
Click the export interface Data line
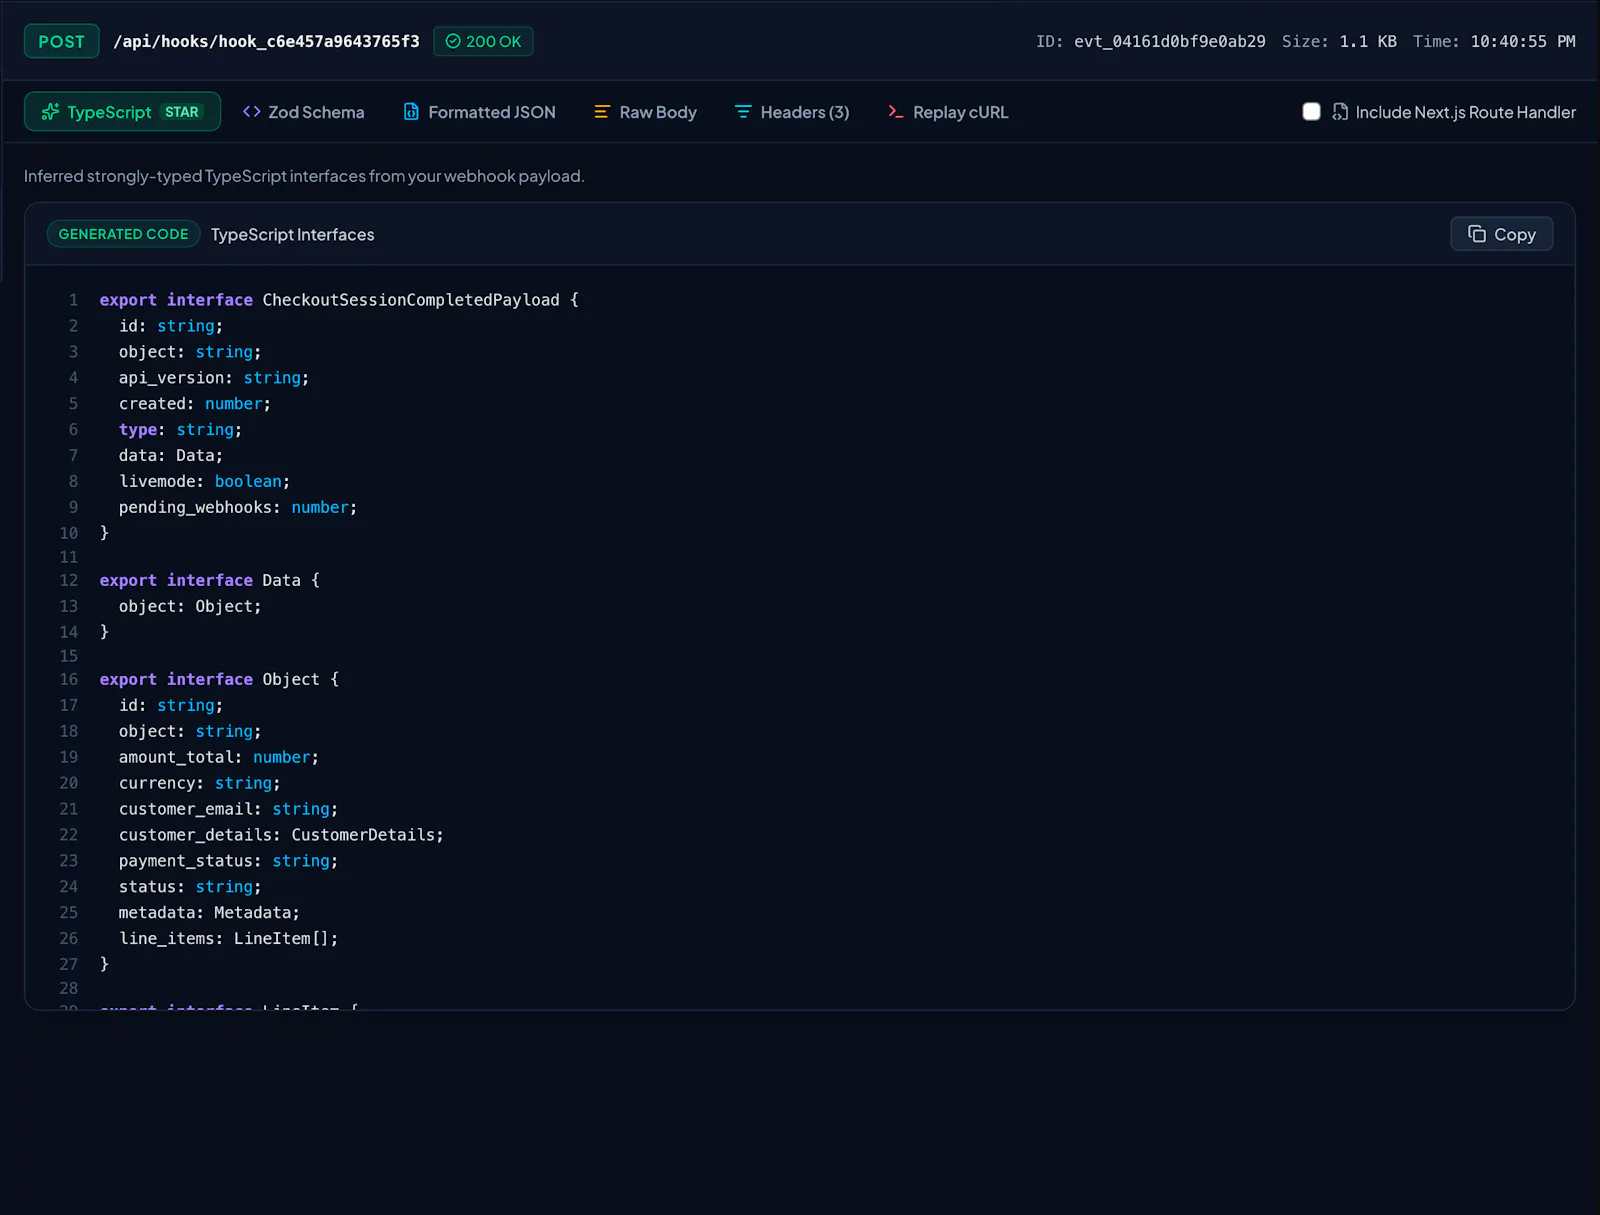(x=210, y=580)
